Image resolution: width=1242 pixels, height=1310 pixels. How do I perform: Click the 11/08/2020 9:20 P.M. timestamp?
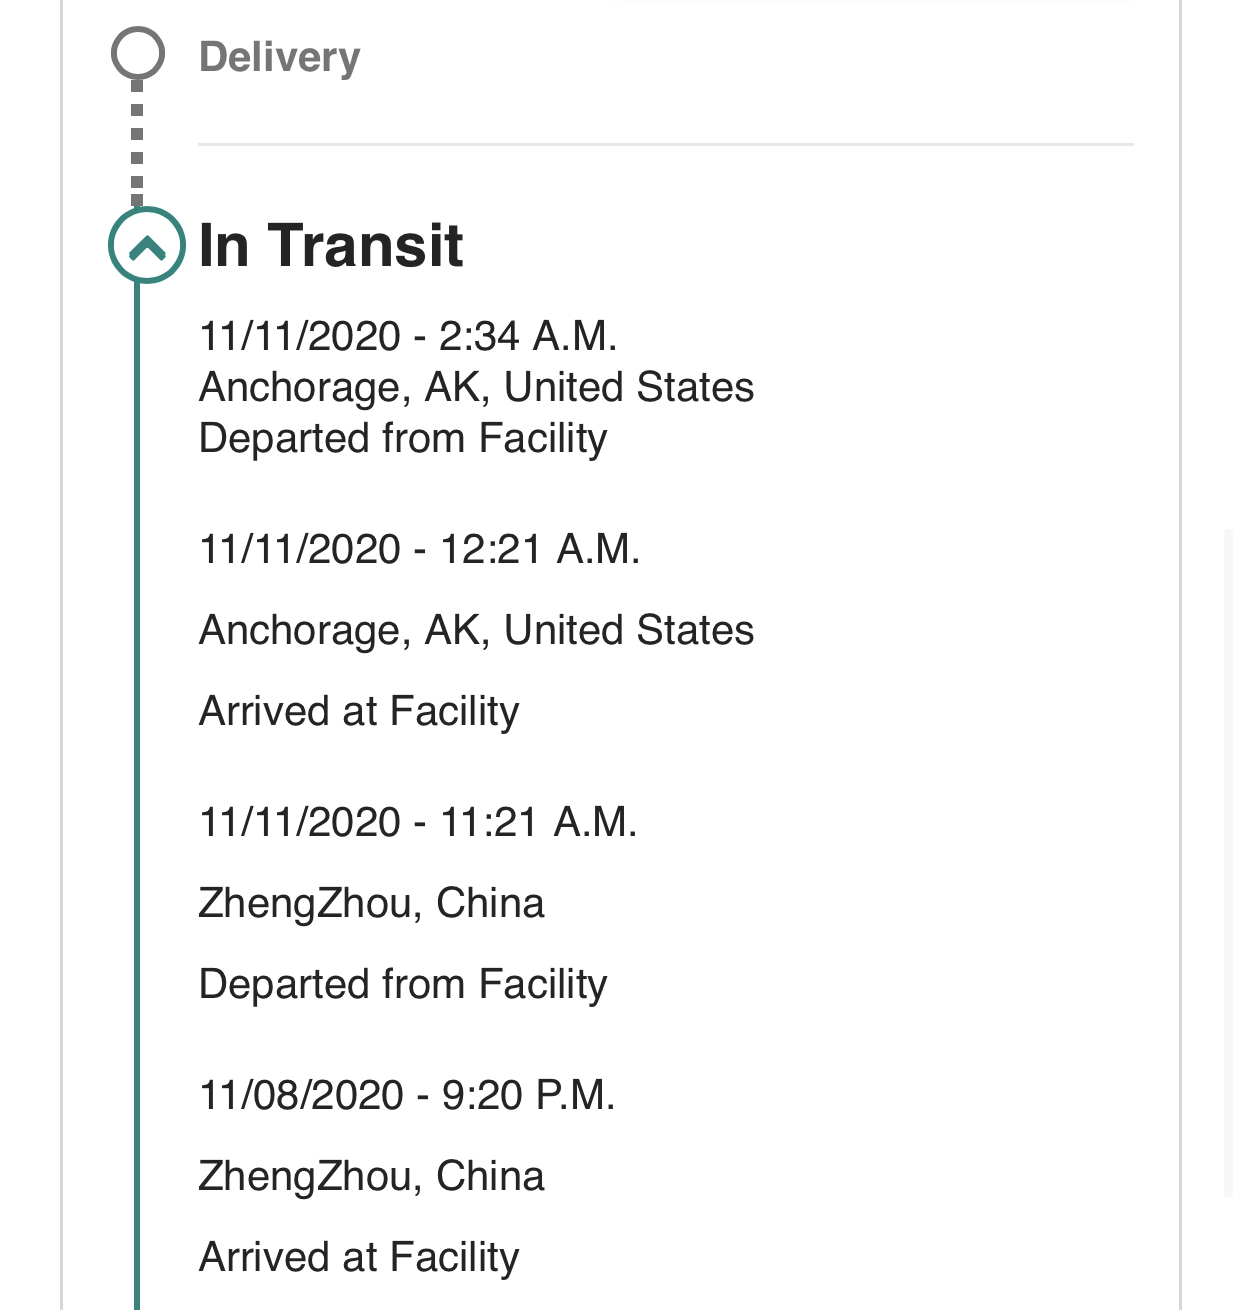pos(407,1095)
